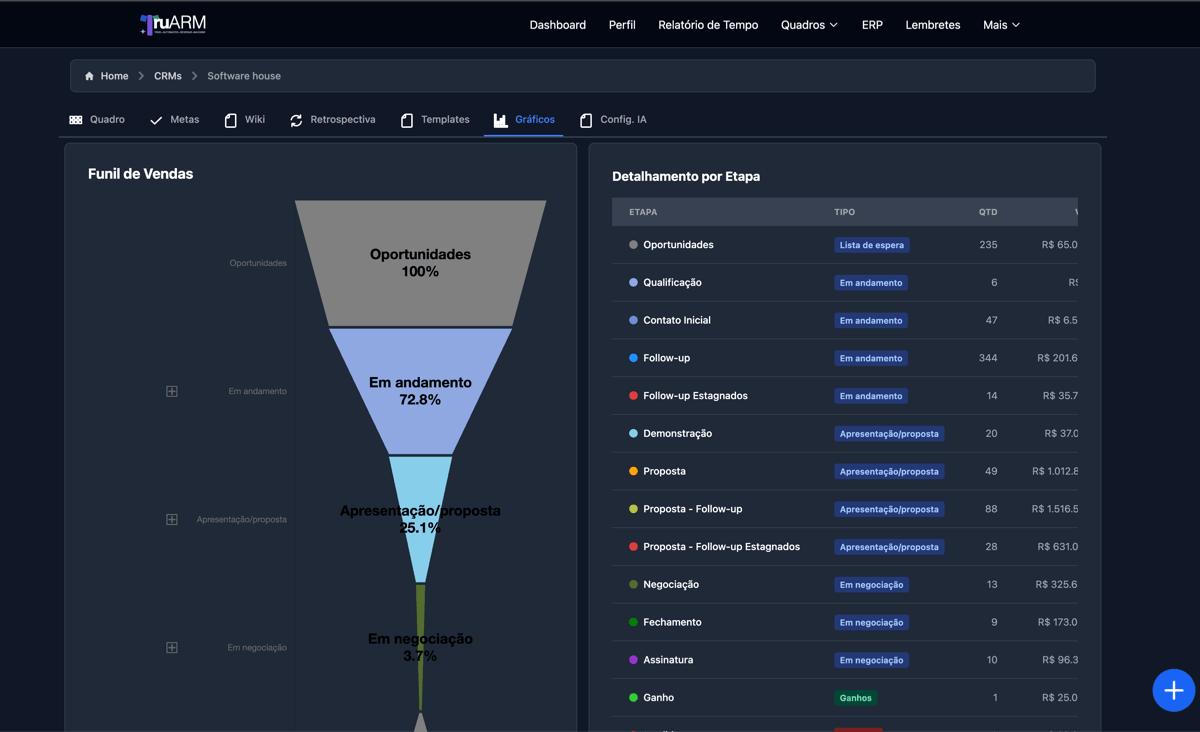1200x732 pixels.
Task: Click the red dot beside Proposta - Follow-up Estagnados
Action: pyautogui.click(x=633, y=547)
